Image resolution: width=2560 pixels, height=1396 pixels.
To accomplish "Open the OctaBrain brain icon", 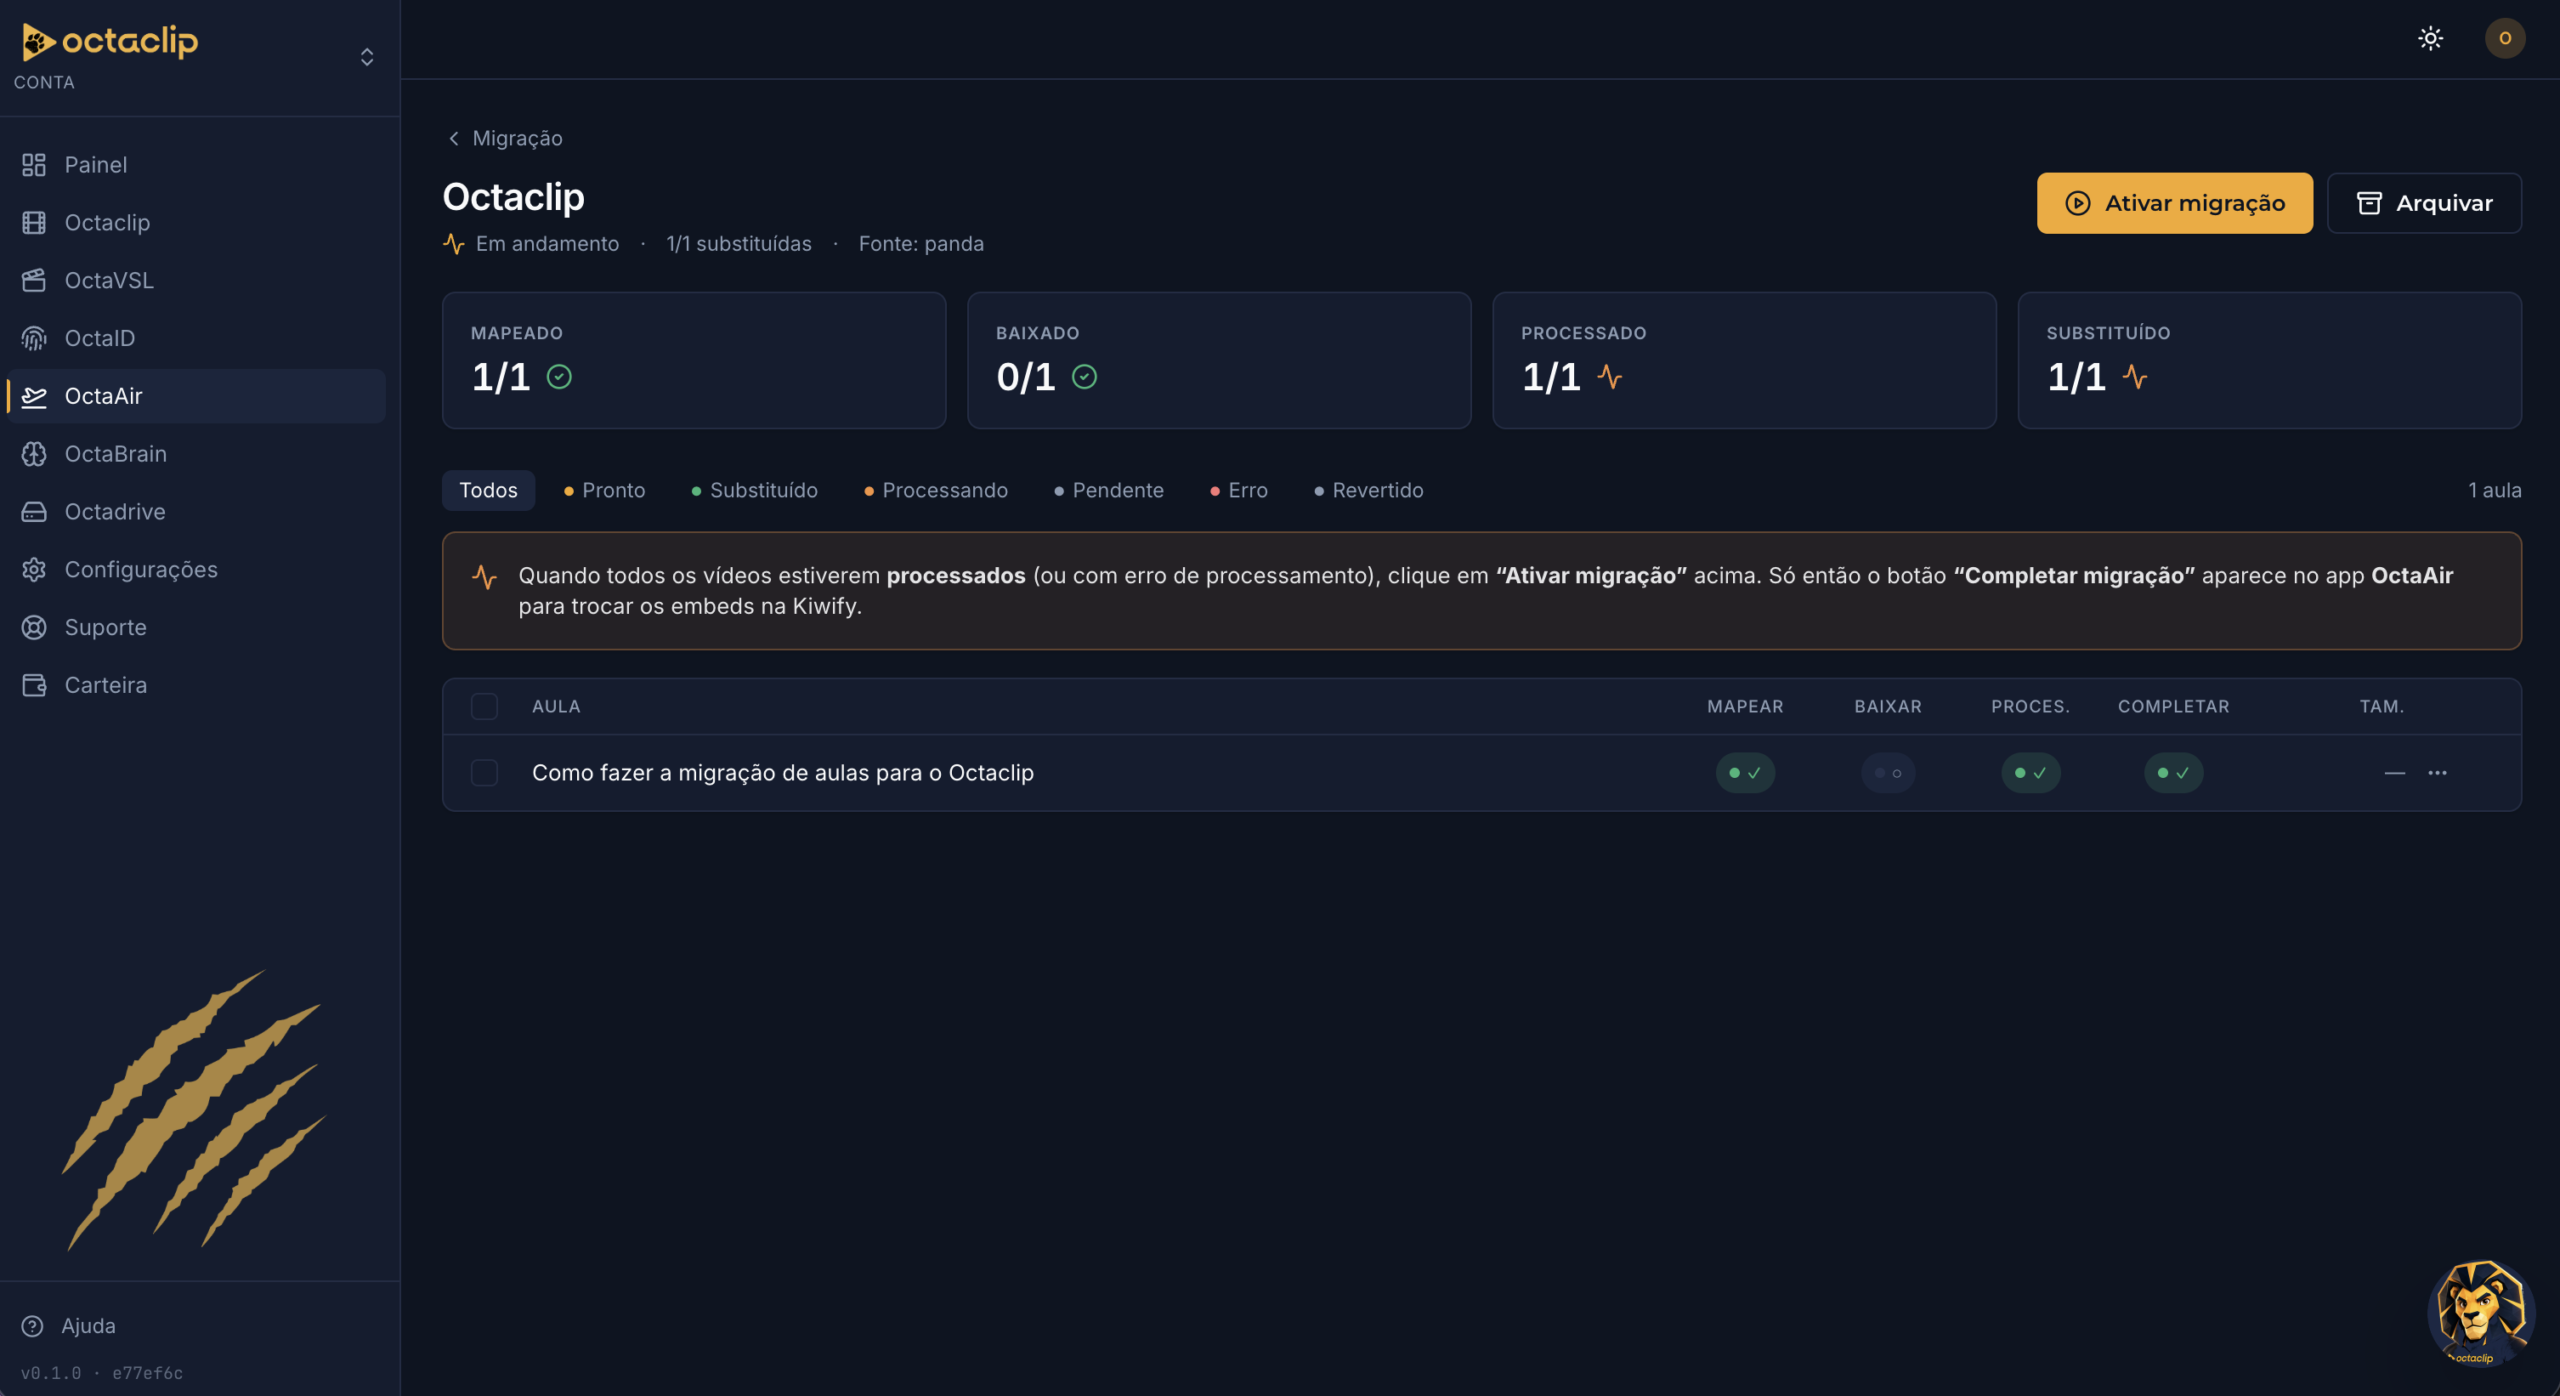I will pyautogui.click(x=34, y=454).
